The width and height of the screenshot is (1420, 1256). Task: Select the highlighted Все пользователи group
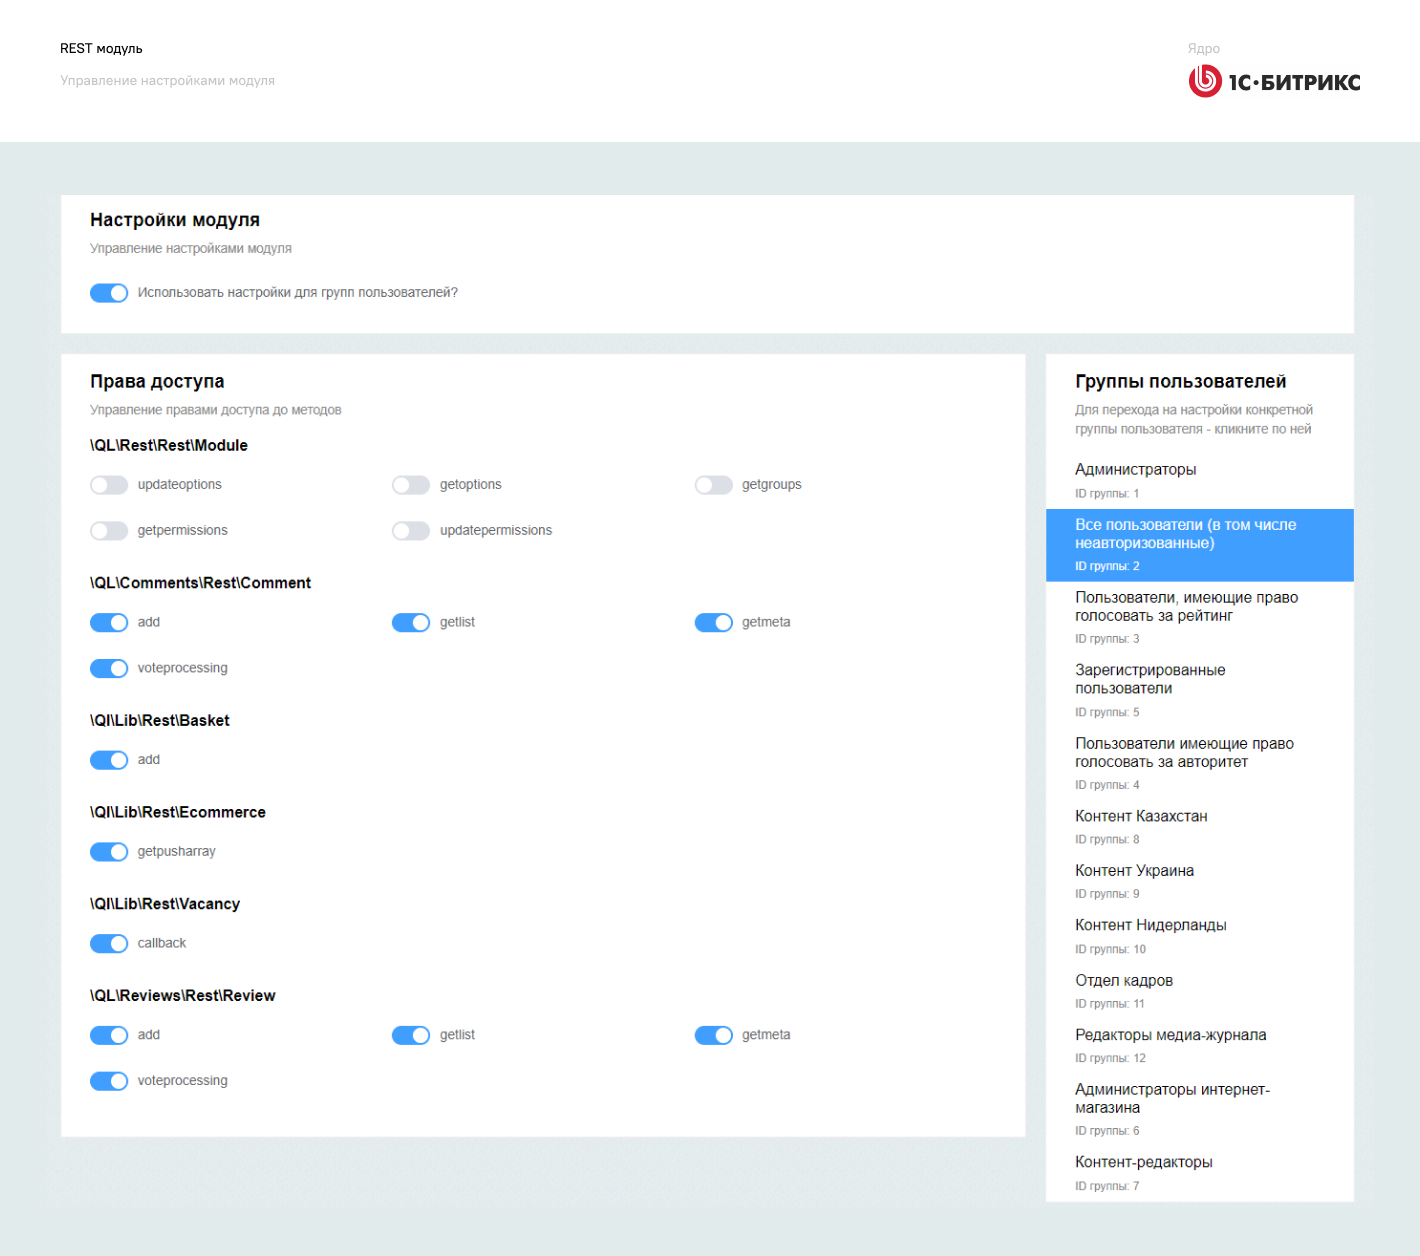(1185, 534)
